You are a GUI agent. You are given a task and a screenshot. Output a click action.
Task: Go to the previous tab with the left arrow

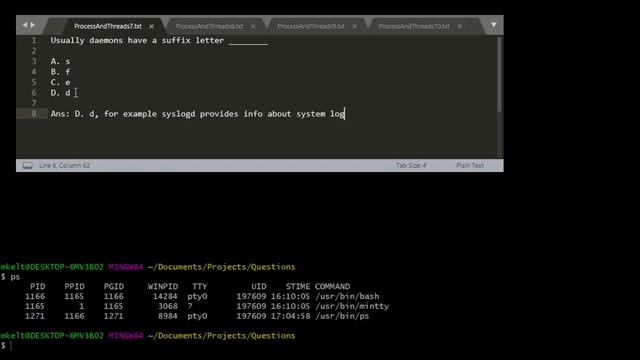[x=24, y=25]
